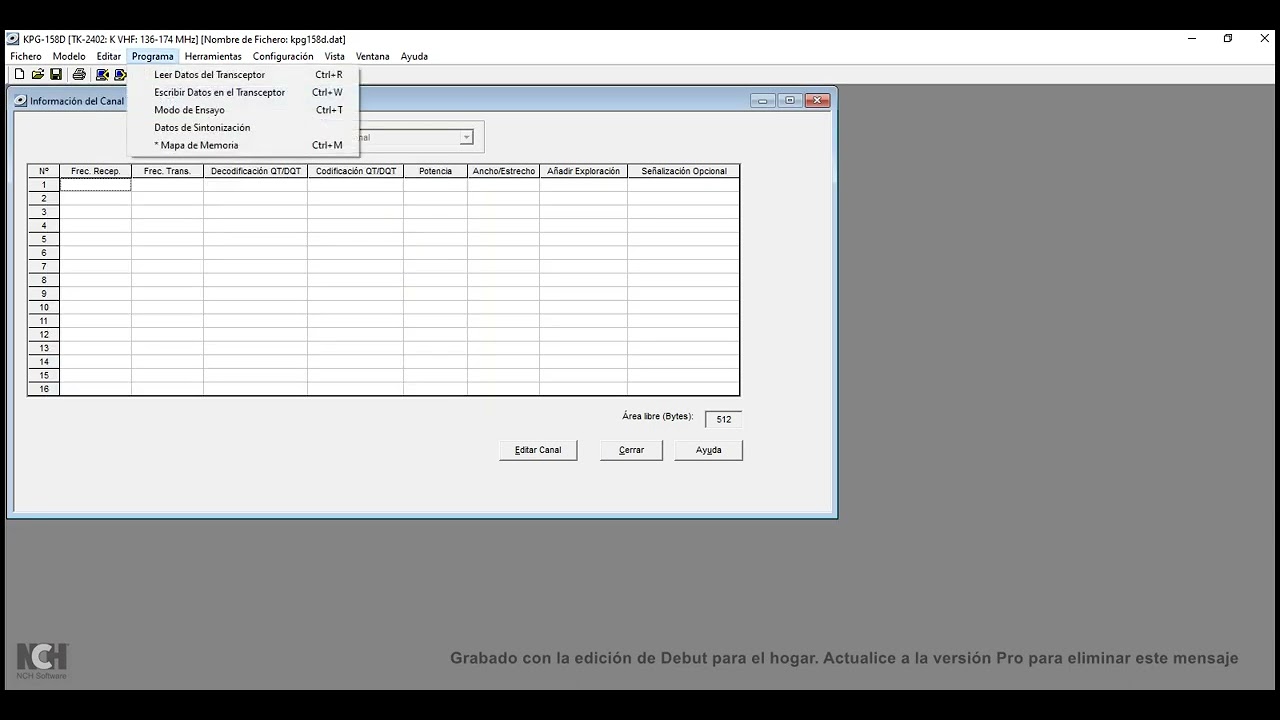Open the Editar menu
The width and height of the screenshot is (1280, 720).
pos(109,56)
